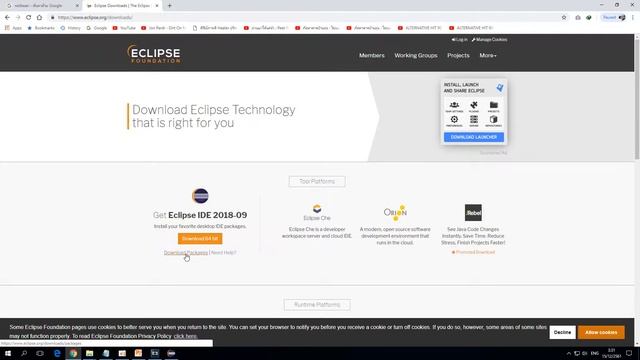640x360 pixels.
Task: Bookmark this page with star icon
Action: [564, 18]
